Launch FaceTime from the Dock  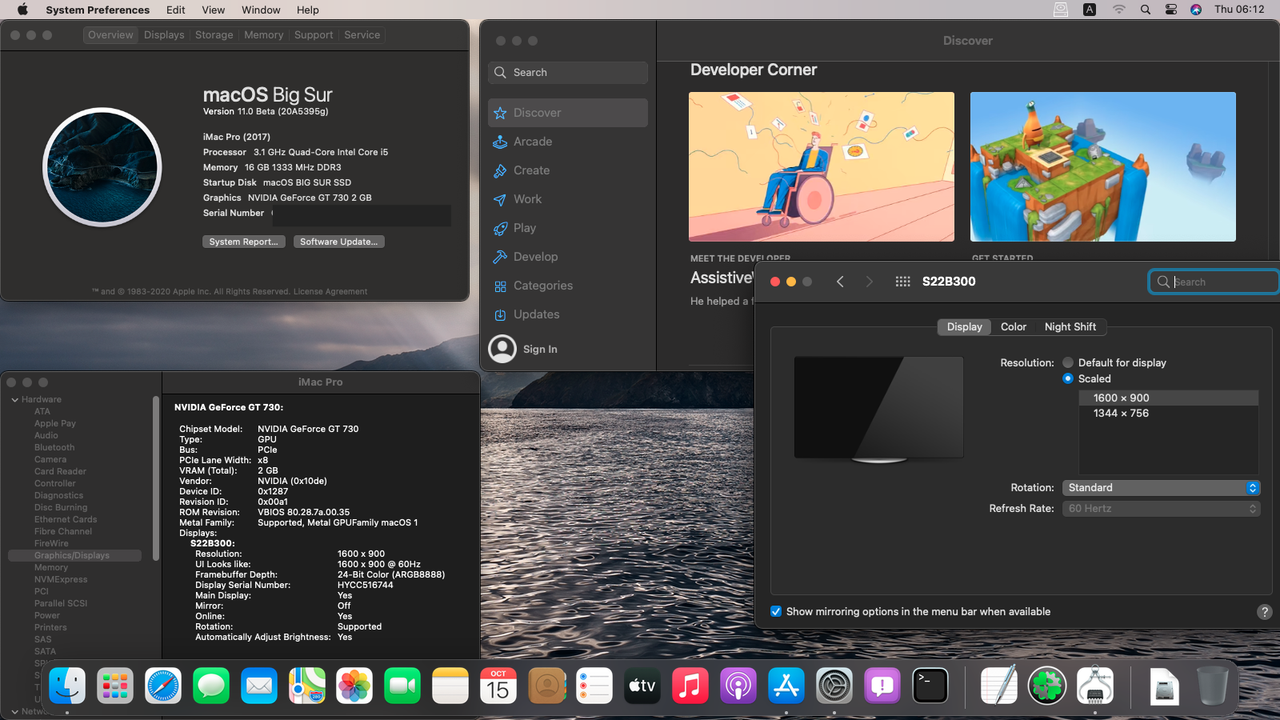tap(402, 686)
